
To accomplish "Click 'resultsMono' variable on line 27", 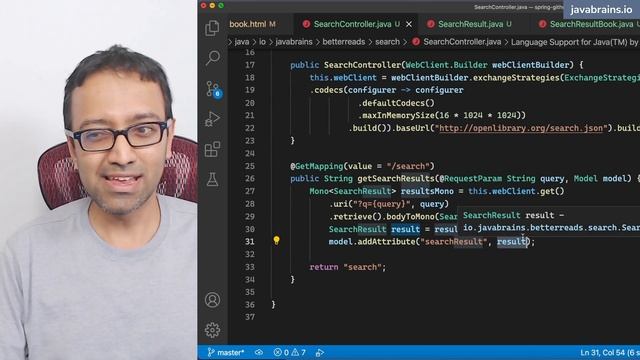I will [427, 191].
